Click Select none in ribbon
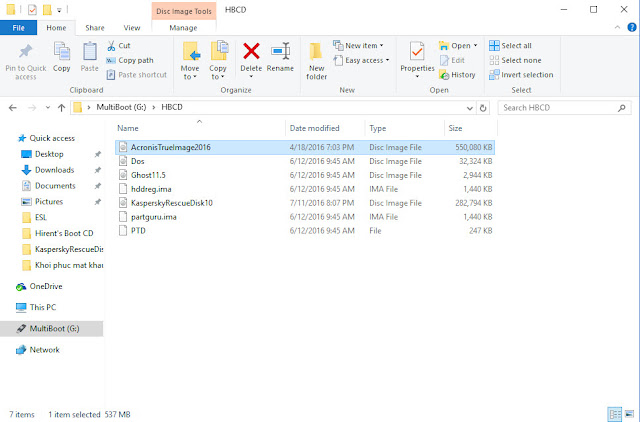Image resolution: width=640 pixels, height=422 pixels. (x=515, y=60)
